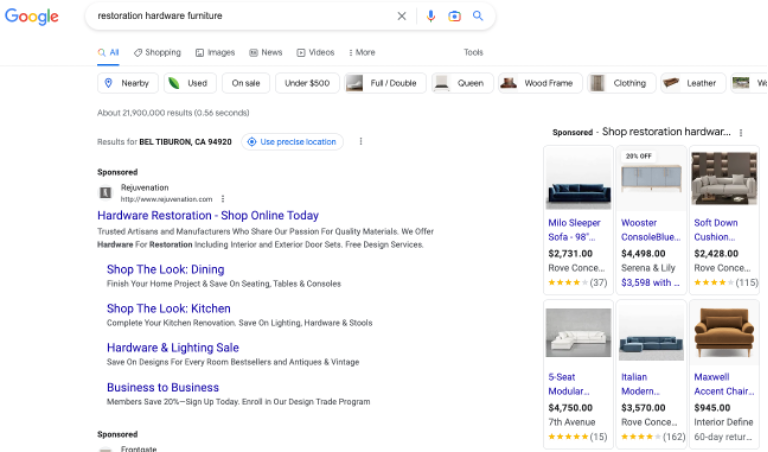Click the $3,598 with discount link
This screenshot has width=768, height=452.
pyautogui.click(x=650, y=283)
